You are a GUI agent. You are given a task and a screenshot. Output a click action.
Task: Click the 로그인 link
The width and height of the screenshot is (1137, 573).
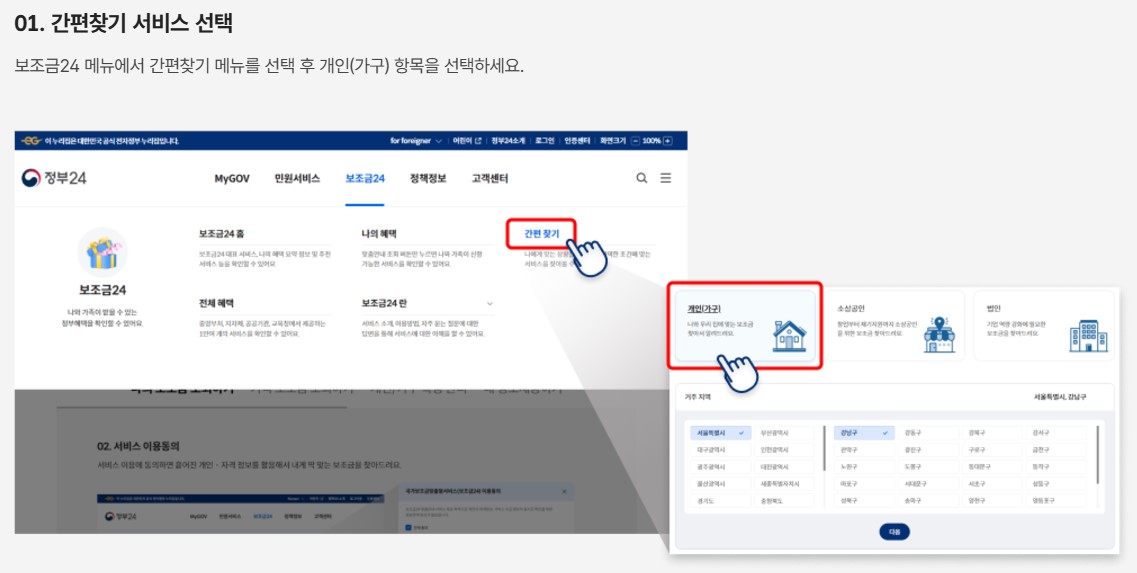[545, 141]
